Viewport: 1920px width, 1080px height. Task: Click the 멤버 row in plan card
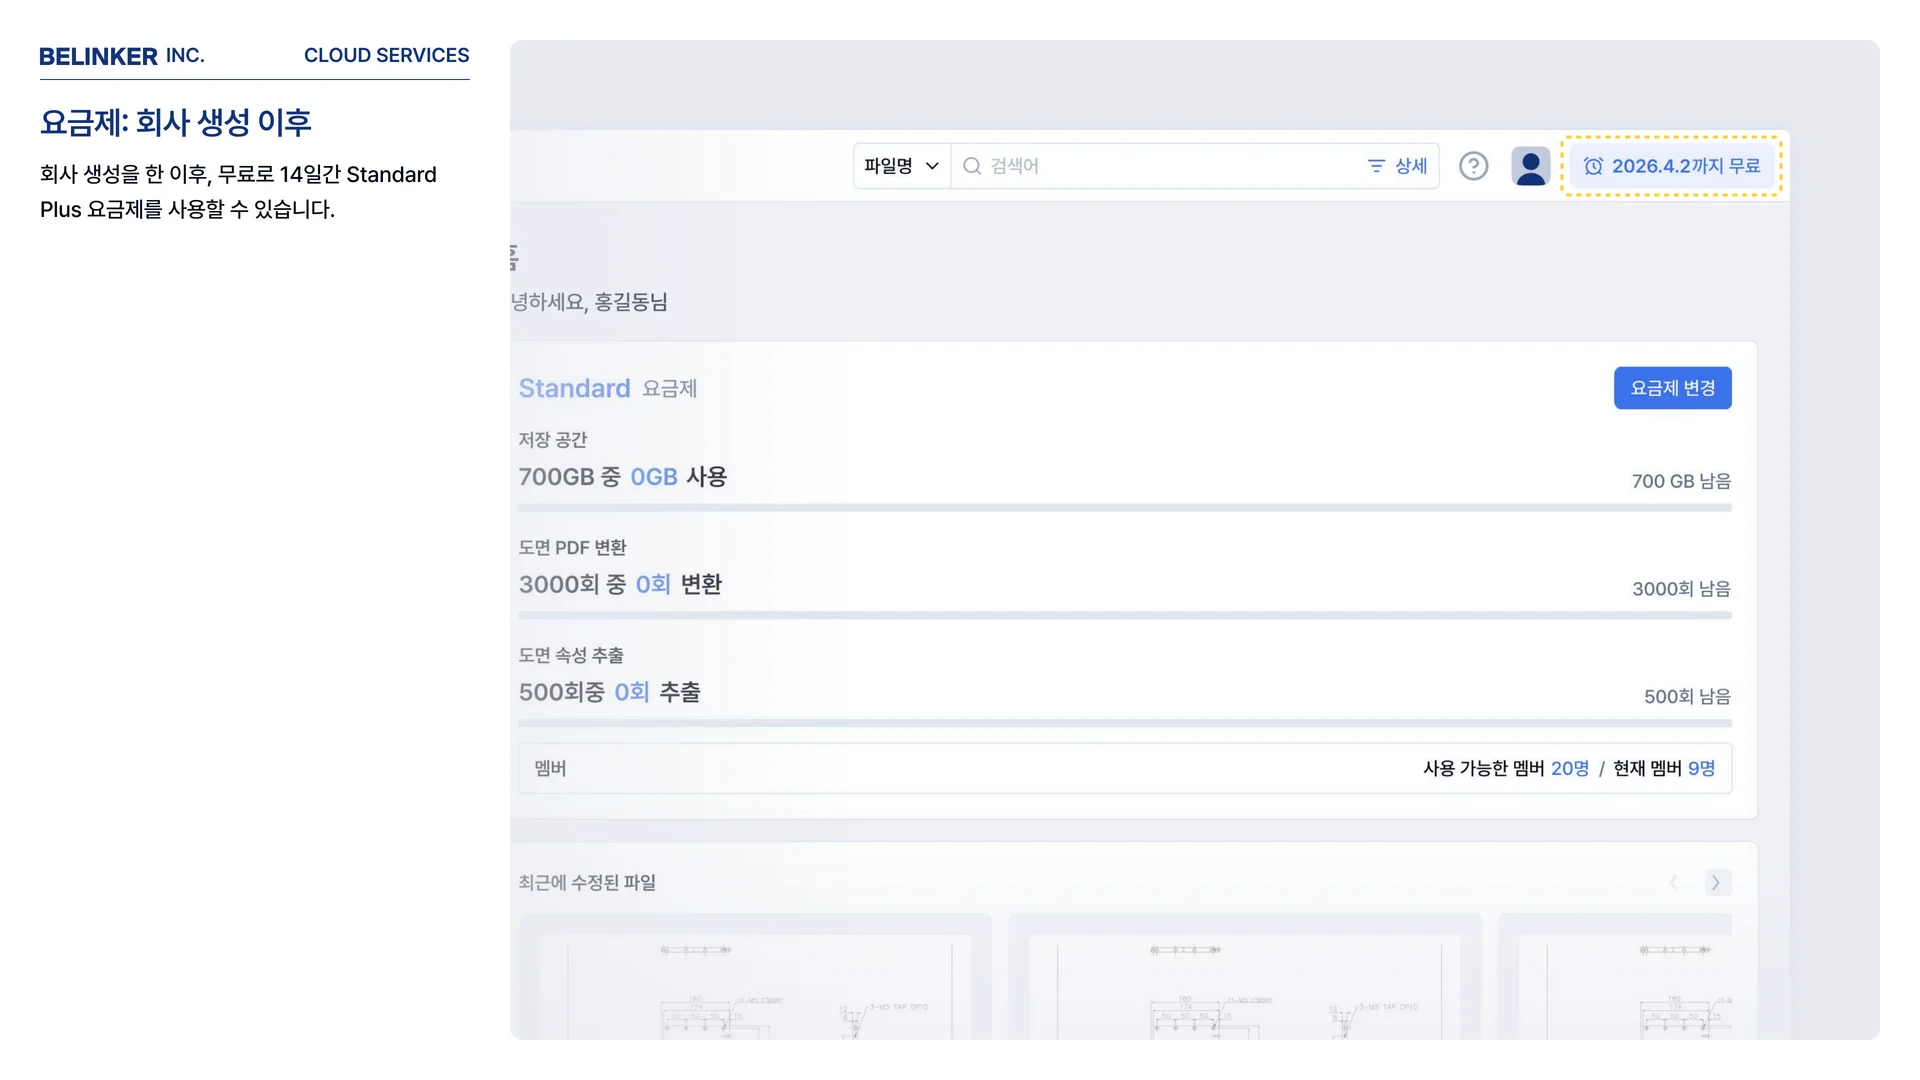(1124, 768)
